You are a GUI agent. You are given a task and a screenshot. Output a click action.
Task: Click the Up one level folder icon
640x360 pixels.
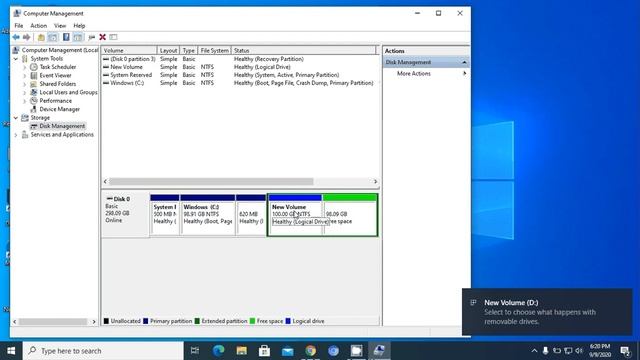[x=41, y=37]
